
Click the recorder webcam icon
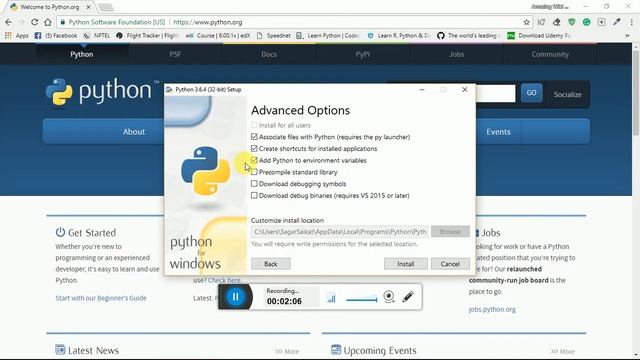(x=389, y=297)
